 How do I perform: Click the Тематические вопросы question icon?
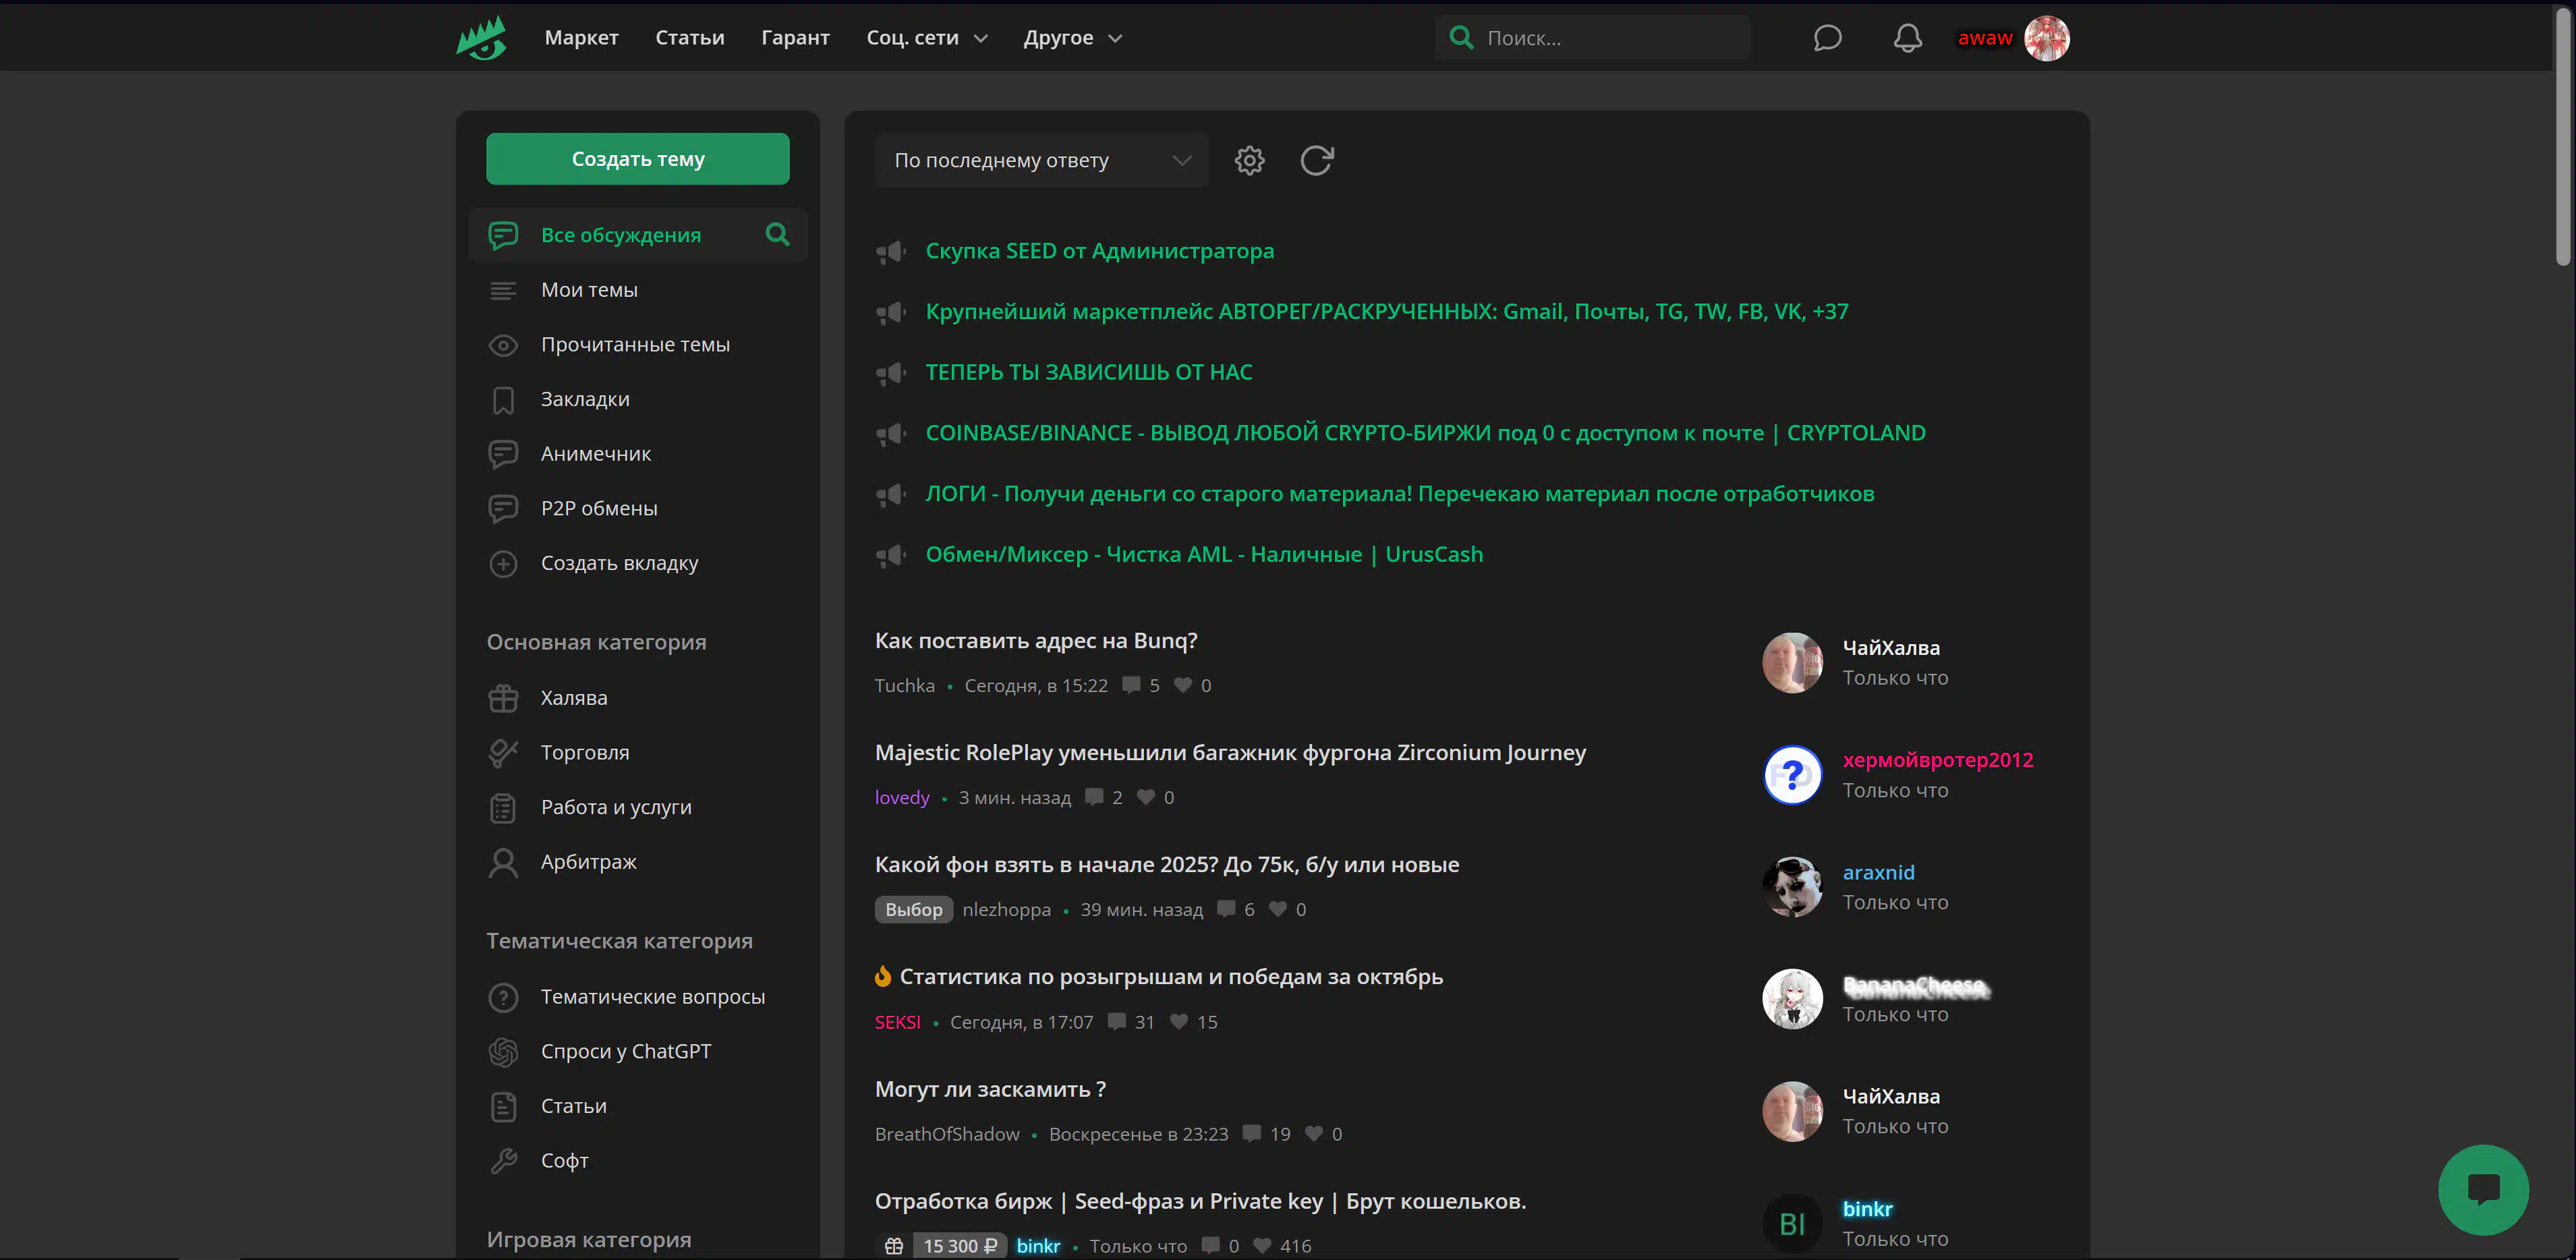[x=503, y=997]
